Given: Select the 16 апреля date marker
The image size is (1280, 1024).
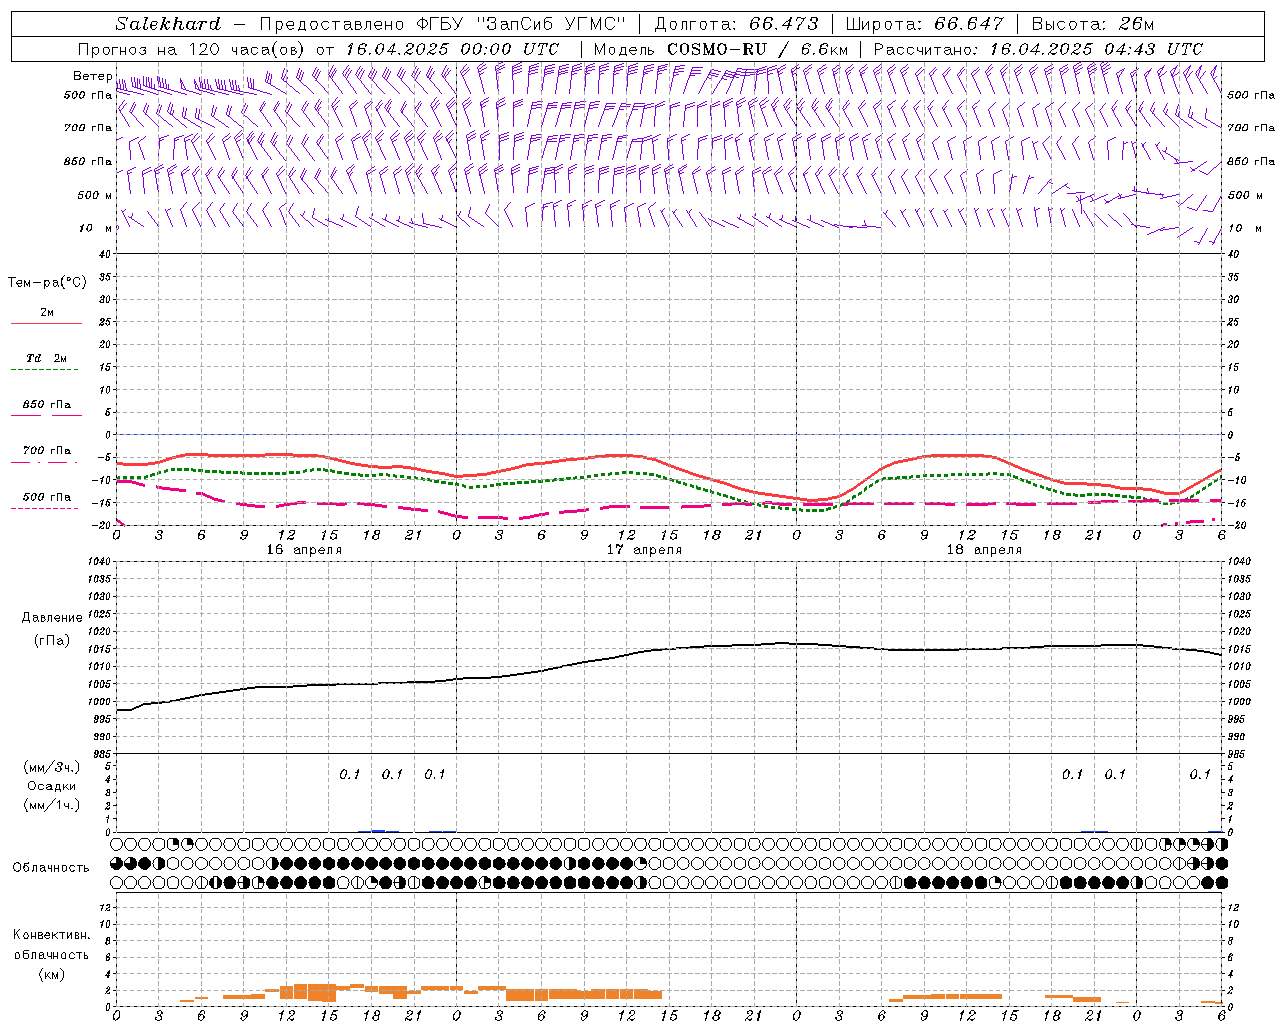Looking at the screenshot, I should [304, 550].
